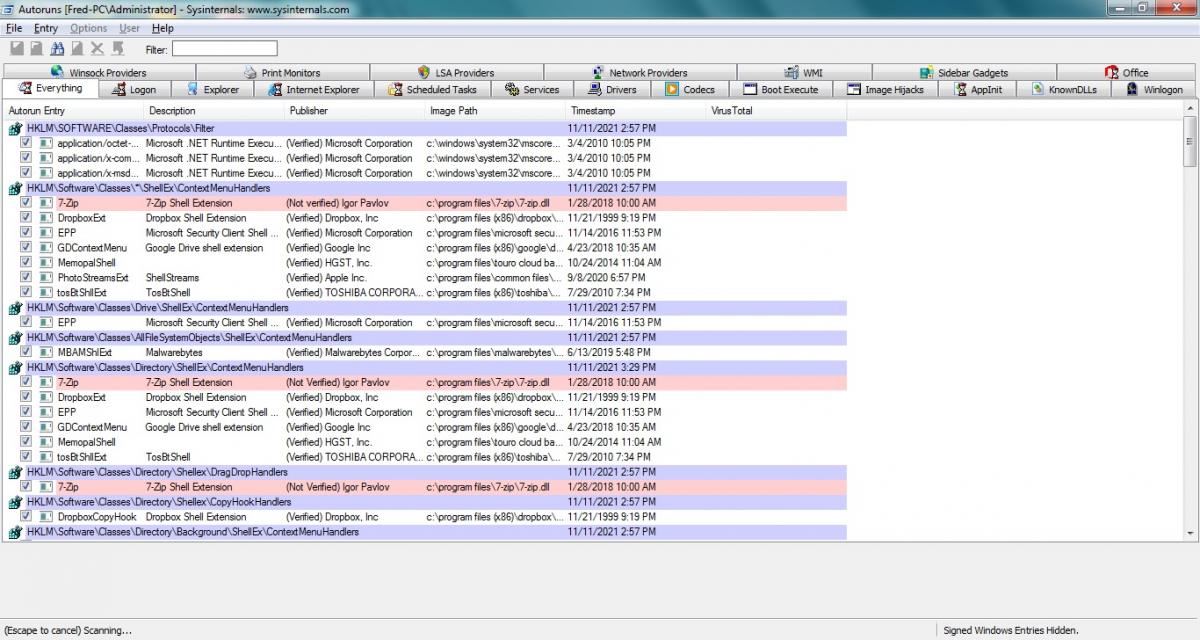Click registry icon of Drive\ShellEx\ContextMenuHandlers key
The height and width of the screenshot is (640, 1200).
click(15, 308)
